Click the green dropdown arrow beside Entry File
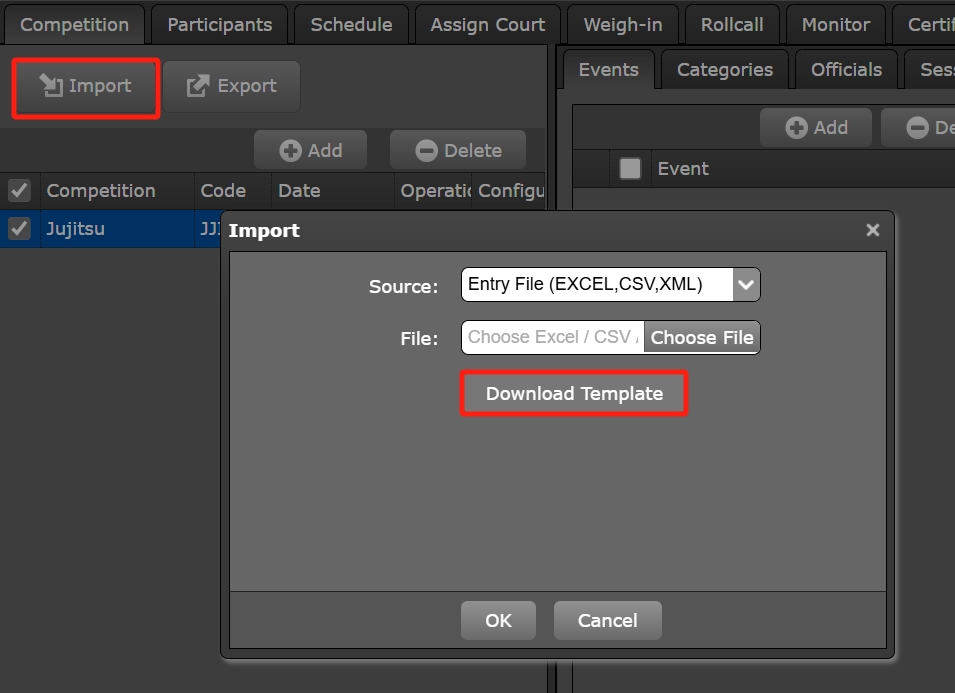Viewport: 955px width, 693px height. point(745,284)
